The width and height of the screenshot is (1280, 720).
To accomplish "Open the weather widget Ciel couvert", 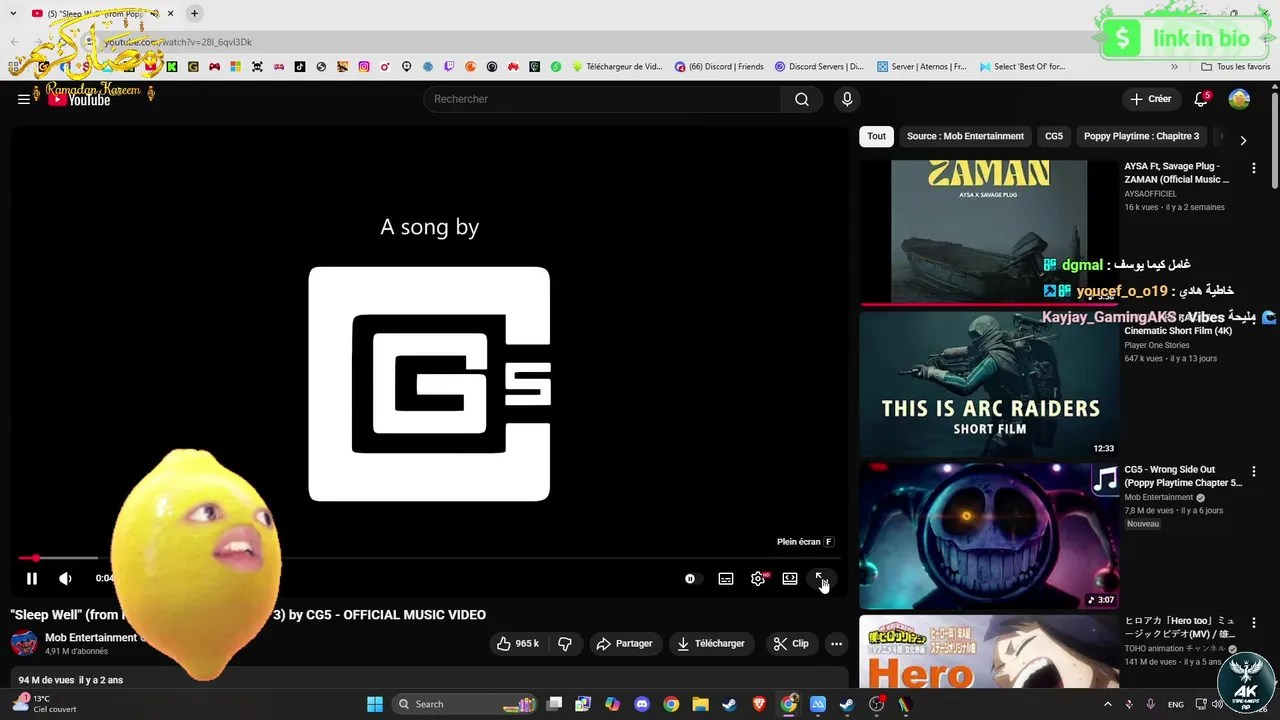I will tap(45, 704).
